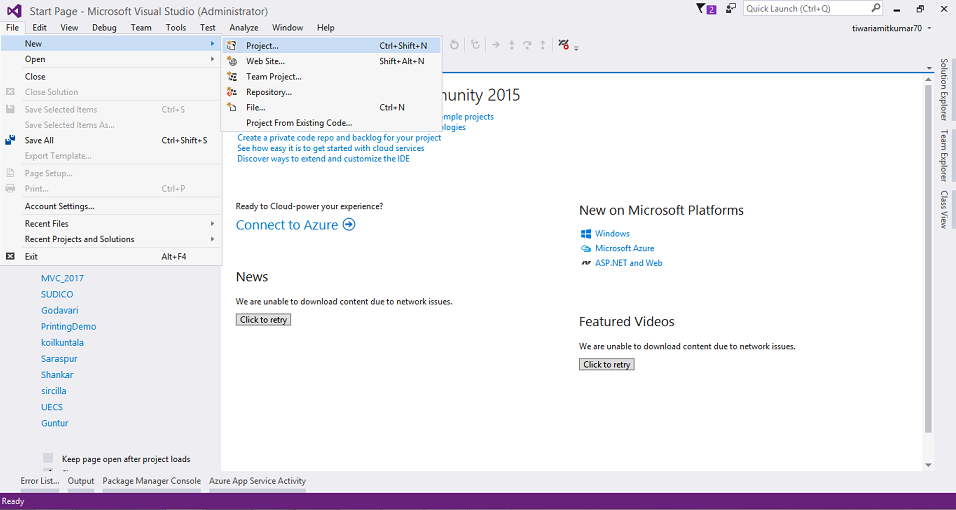Open the Edit menu
This screenshot has height=510, width=956.
40,27
